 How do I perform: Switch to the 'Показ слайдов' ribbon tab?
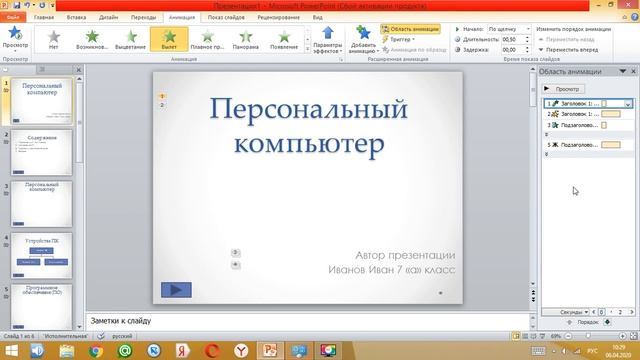226,17
